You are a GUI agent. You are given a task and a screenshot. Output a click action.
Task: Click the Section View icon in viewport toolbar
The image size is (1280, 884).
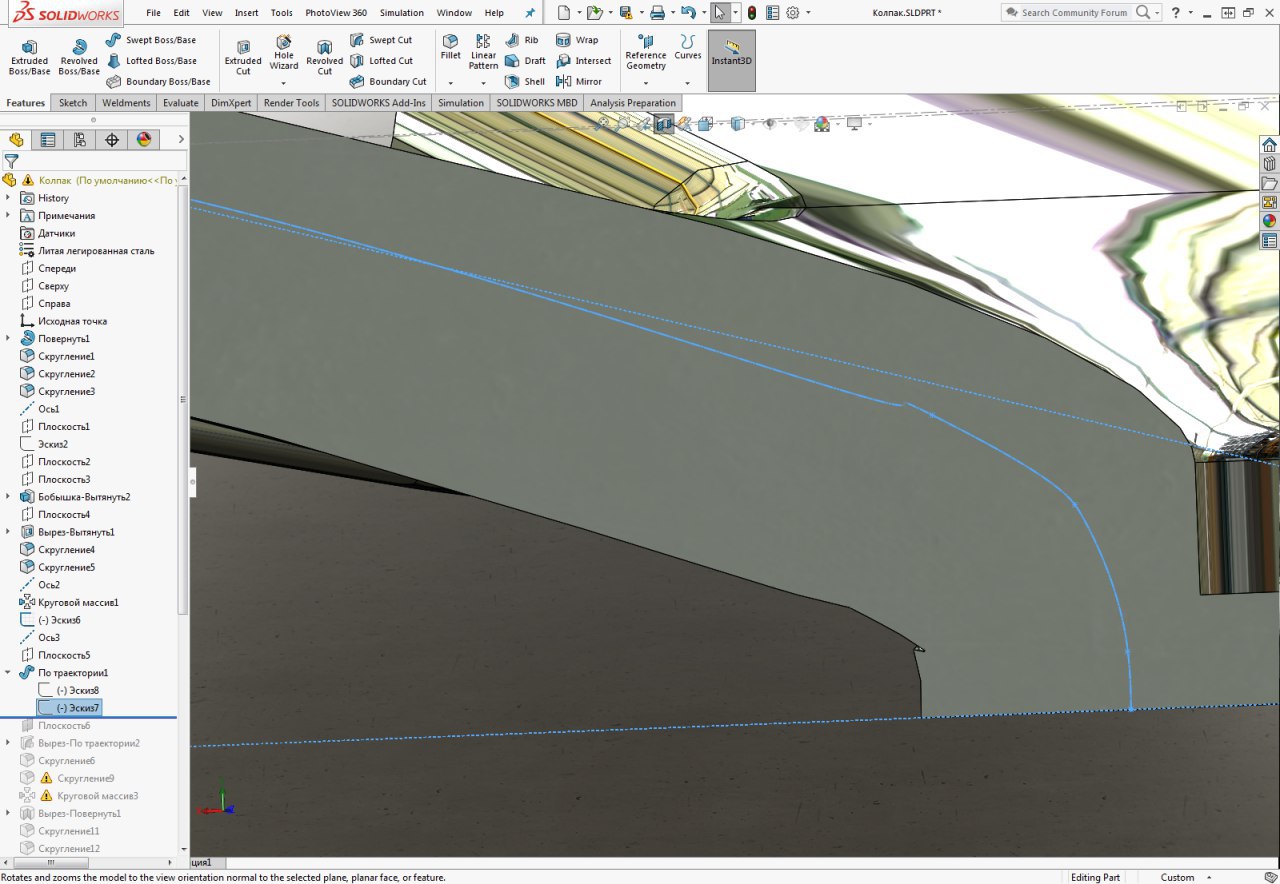[665, 124]
